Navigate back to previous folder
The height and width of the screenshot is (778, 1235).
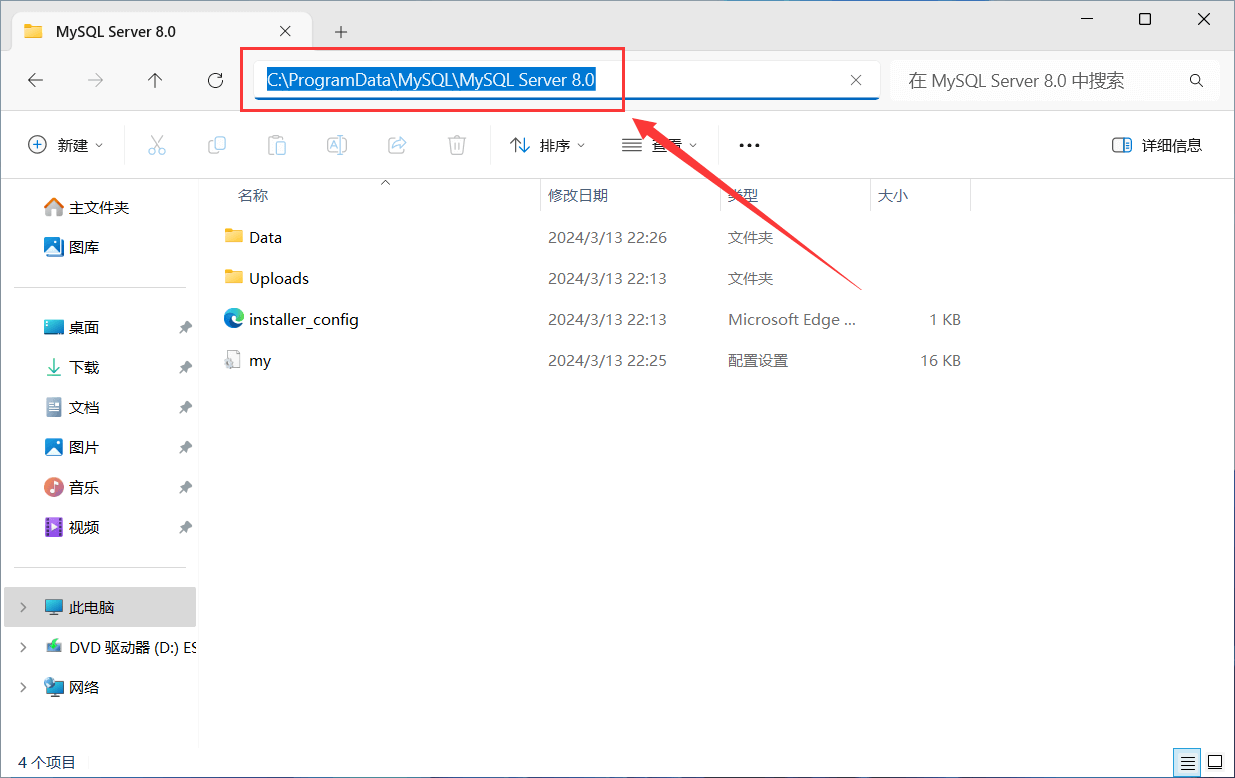[x=36, y=81]
